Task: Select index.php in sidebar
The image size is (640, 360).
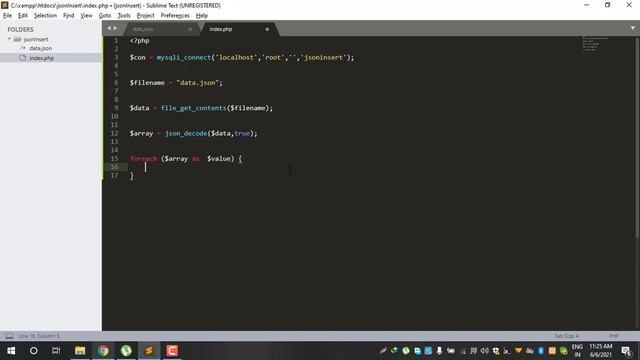Action: coord(42,58)
